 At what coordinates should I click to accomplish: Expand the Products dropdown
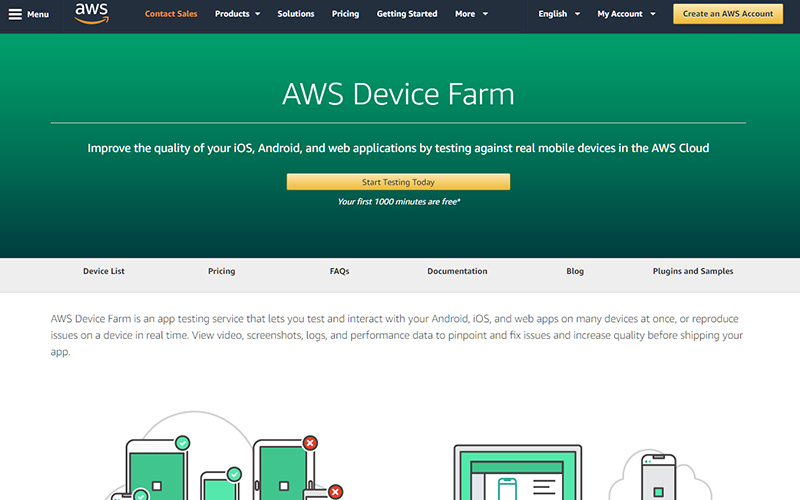pos(237,14)
